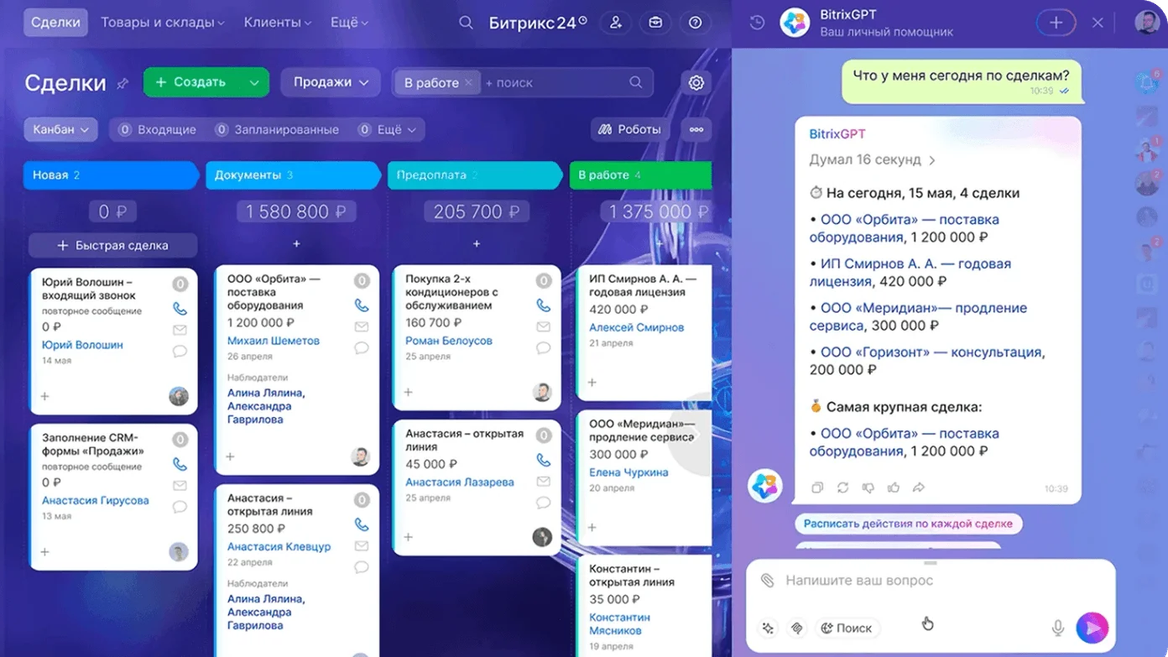Open ИП Смирнов А. А. link in chat
The width and height of the screenshot is (1168, 657).
[x=910, y=273]
